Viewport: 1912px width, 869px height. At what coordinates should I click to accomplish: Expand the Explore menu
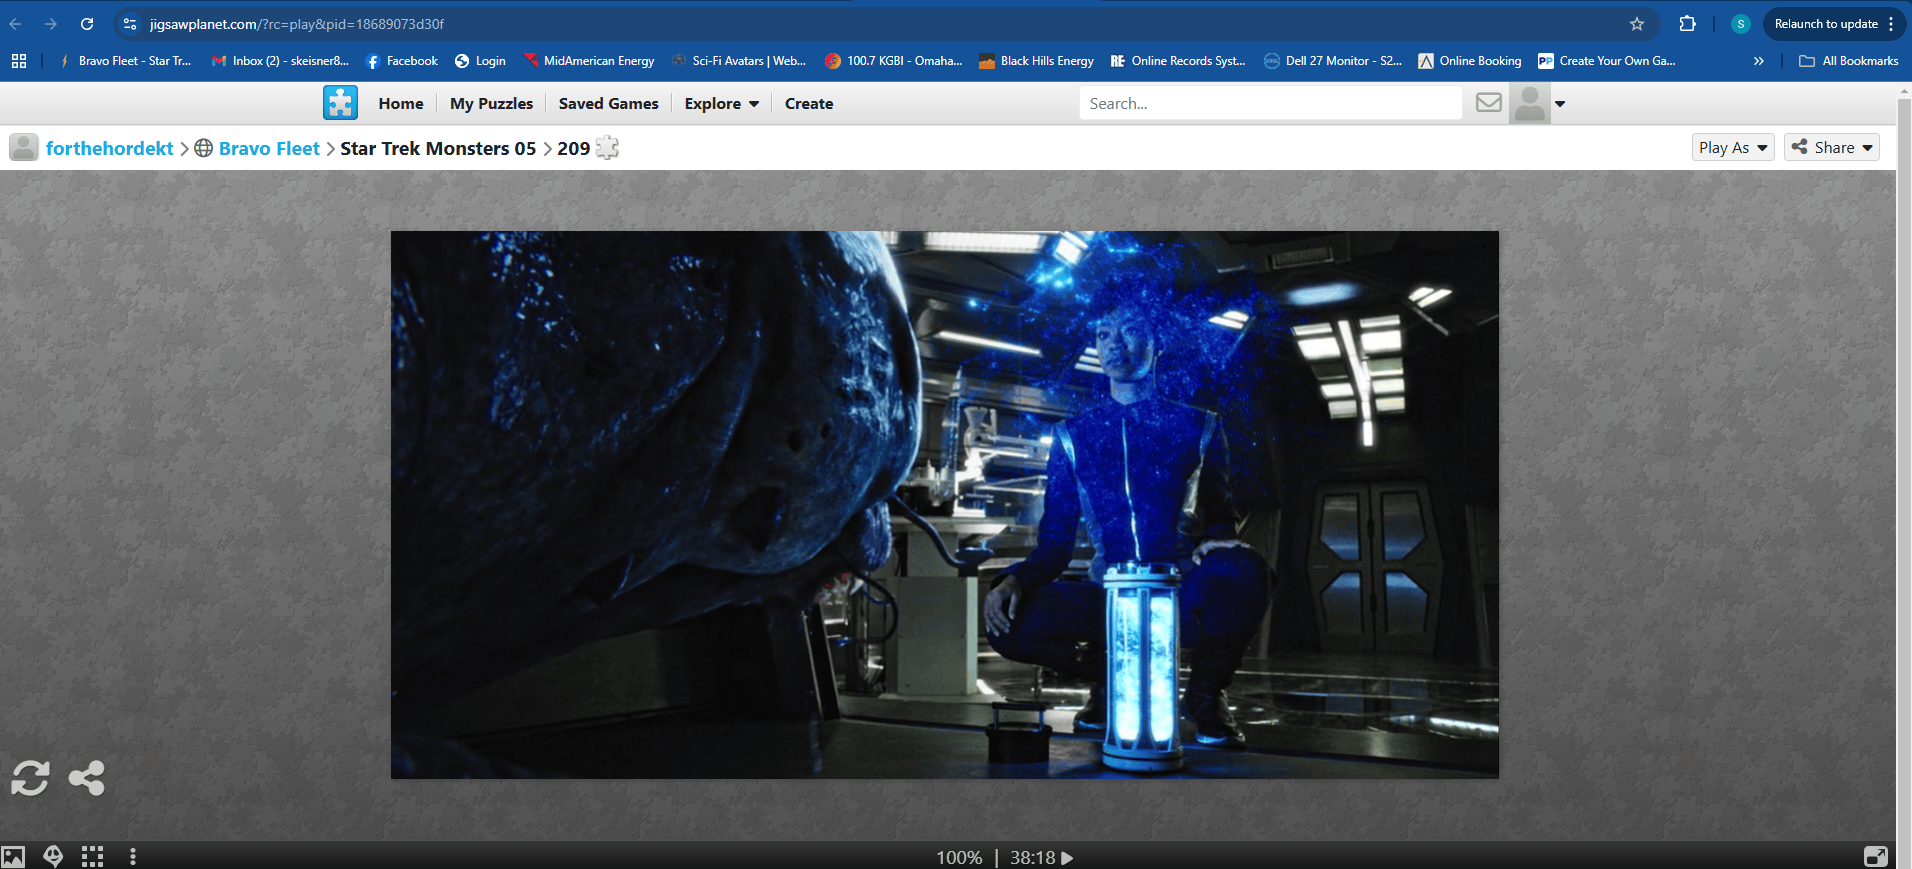pyautogui.click(x=722, y=104)
